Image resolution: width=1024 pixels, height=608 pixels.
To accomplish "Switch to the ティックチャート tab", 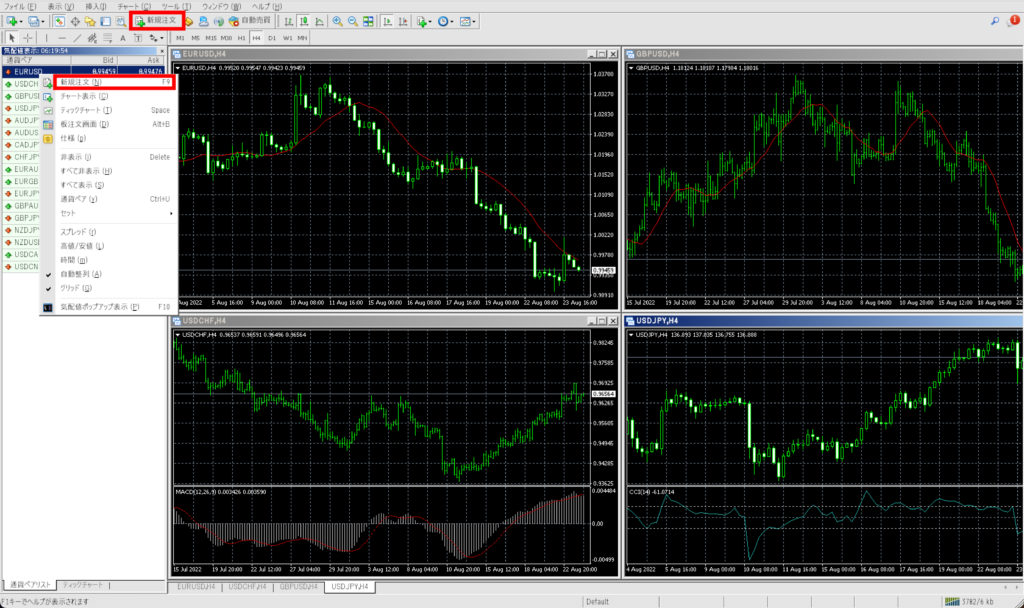I will [x=83, y=585].
